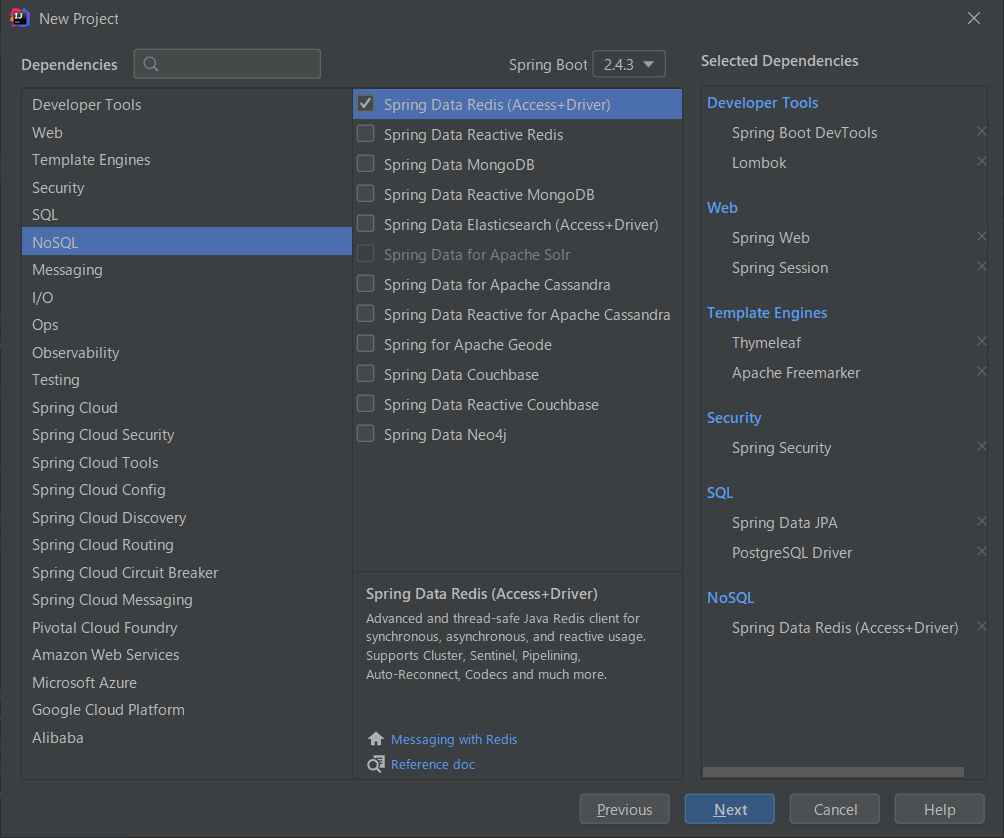The height and width of the screenshot is (838, 1004).
Task: Open Spring Cloud category
Action: click(187, 408)
